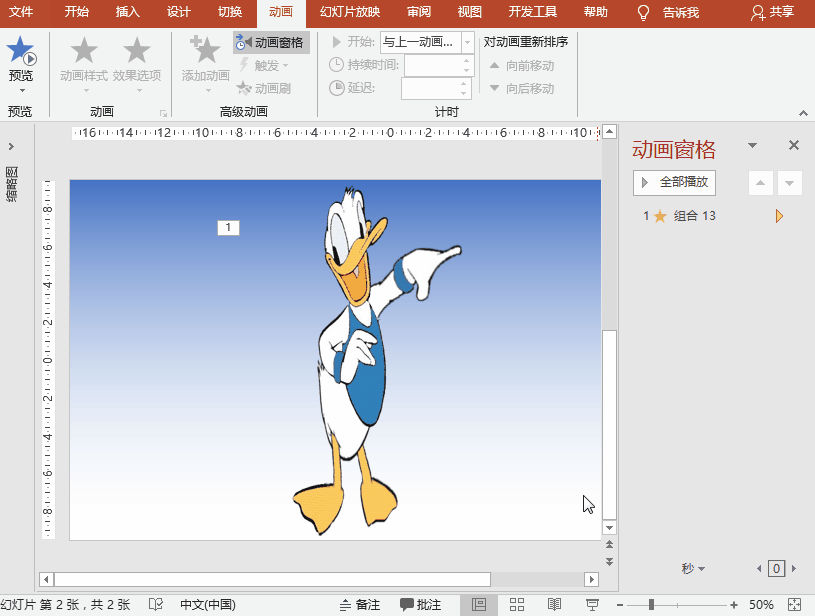Image resolution: width=815 pixels, height=616 pixels.
Task: Open the Seconds dropdown in the pane
Action: click(x=693, y=568)
